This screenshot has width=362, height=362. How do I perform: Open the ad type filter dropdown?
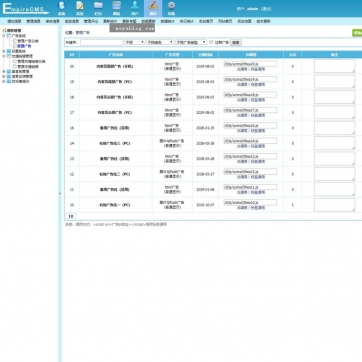coord(191,42)
